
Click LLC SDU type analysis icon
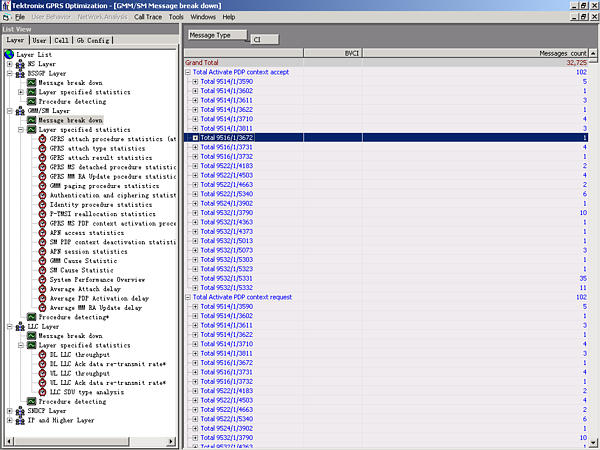(x=42, y=392)
